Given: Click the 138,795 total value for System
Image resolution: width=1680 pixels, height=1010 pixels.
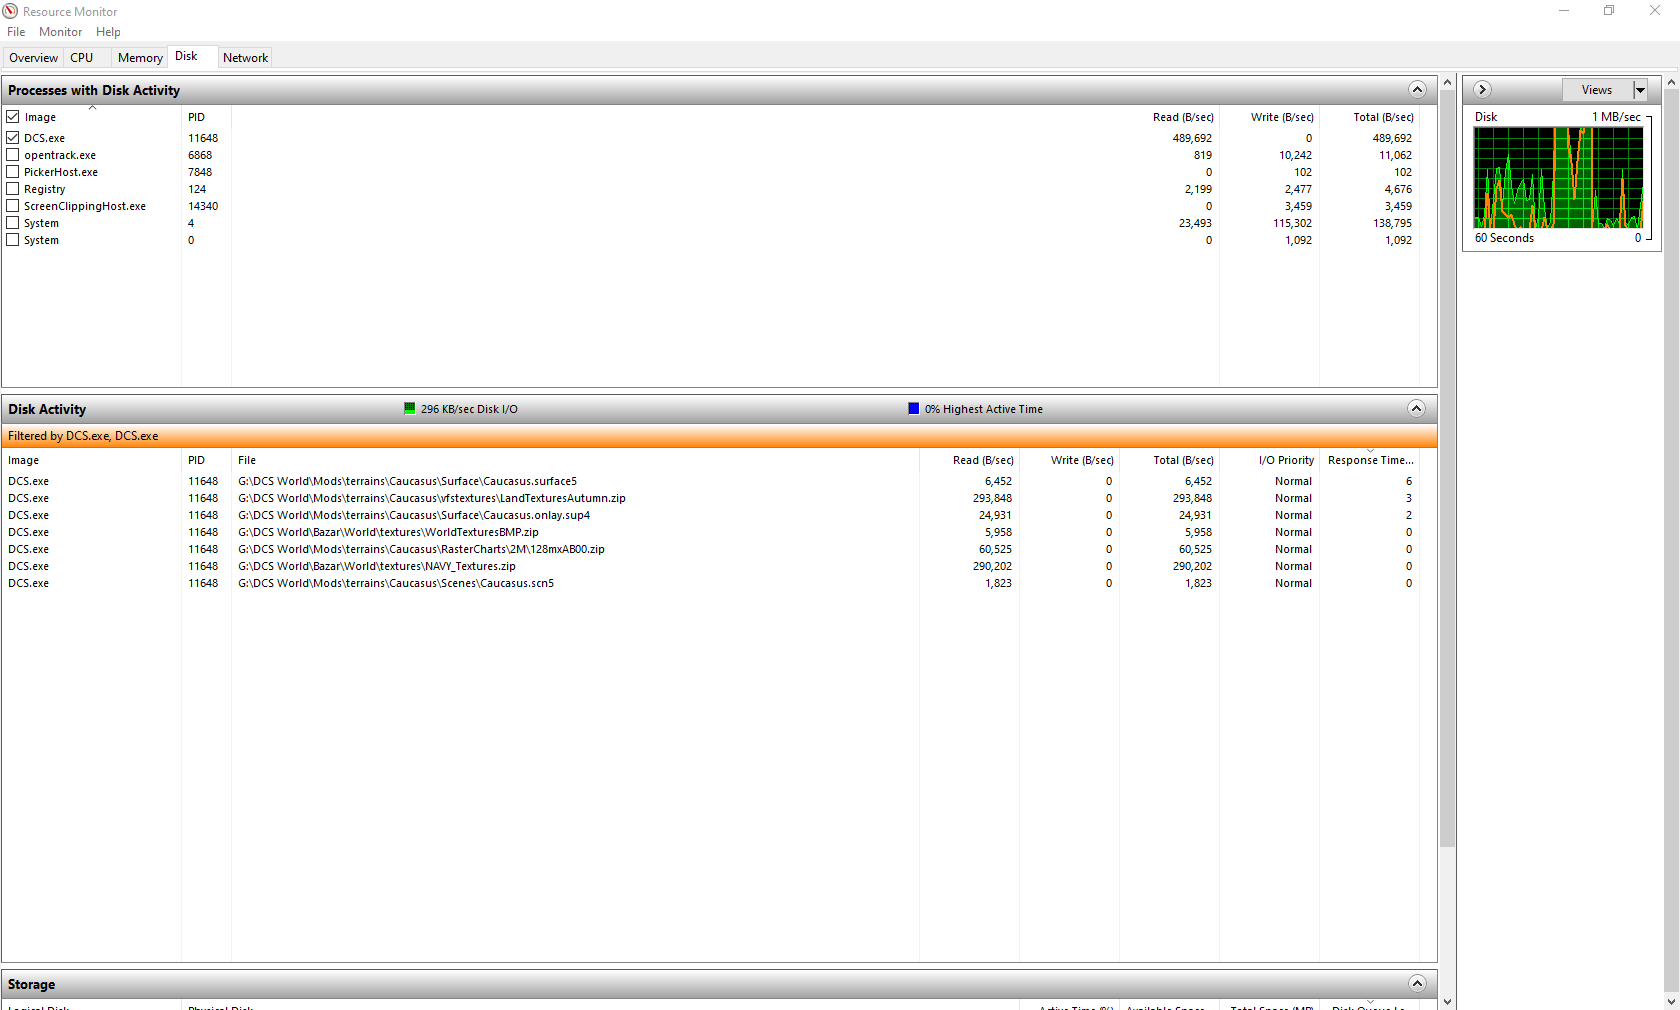Looking at the screenshot, I should pyautogui.click(x=1392, y=223).
